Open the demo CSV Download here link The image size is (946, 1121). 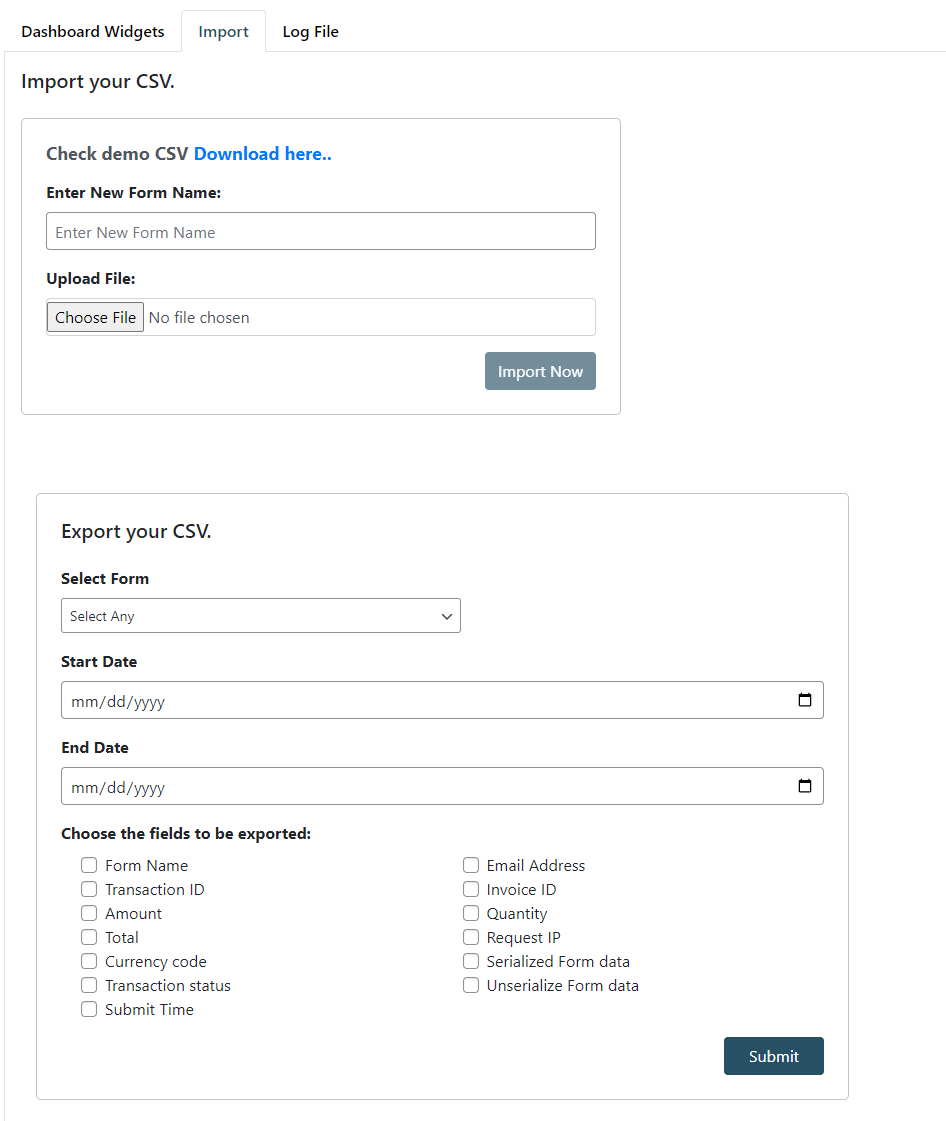click(262, 154)
